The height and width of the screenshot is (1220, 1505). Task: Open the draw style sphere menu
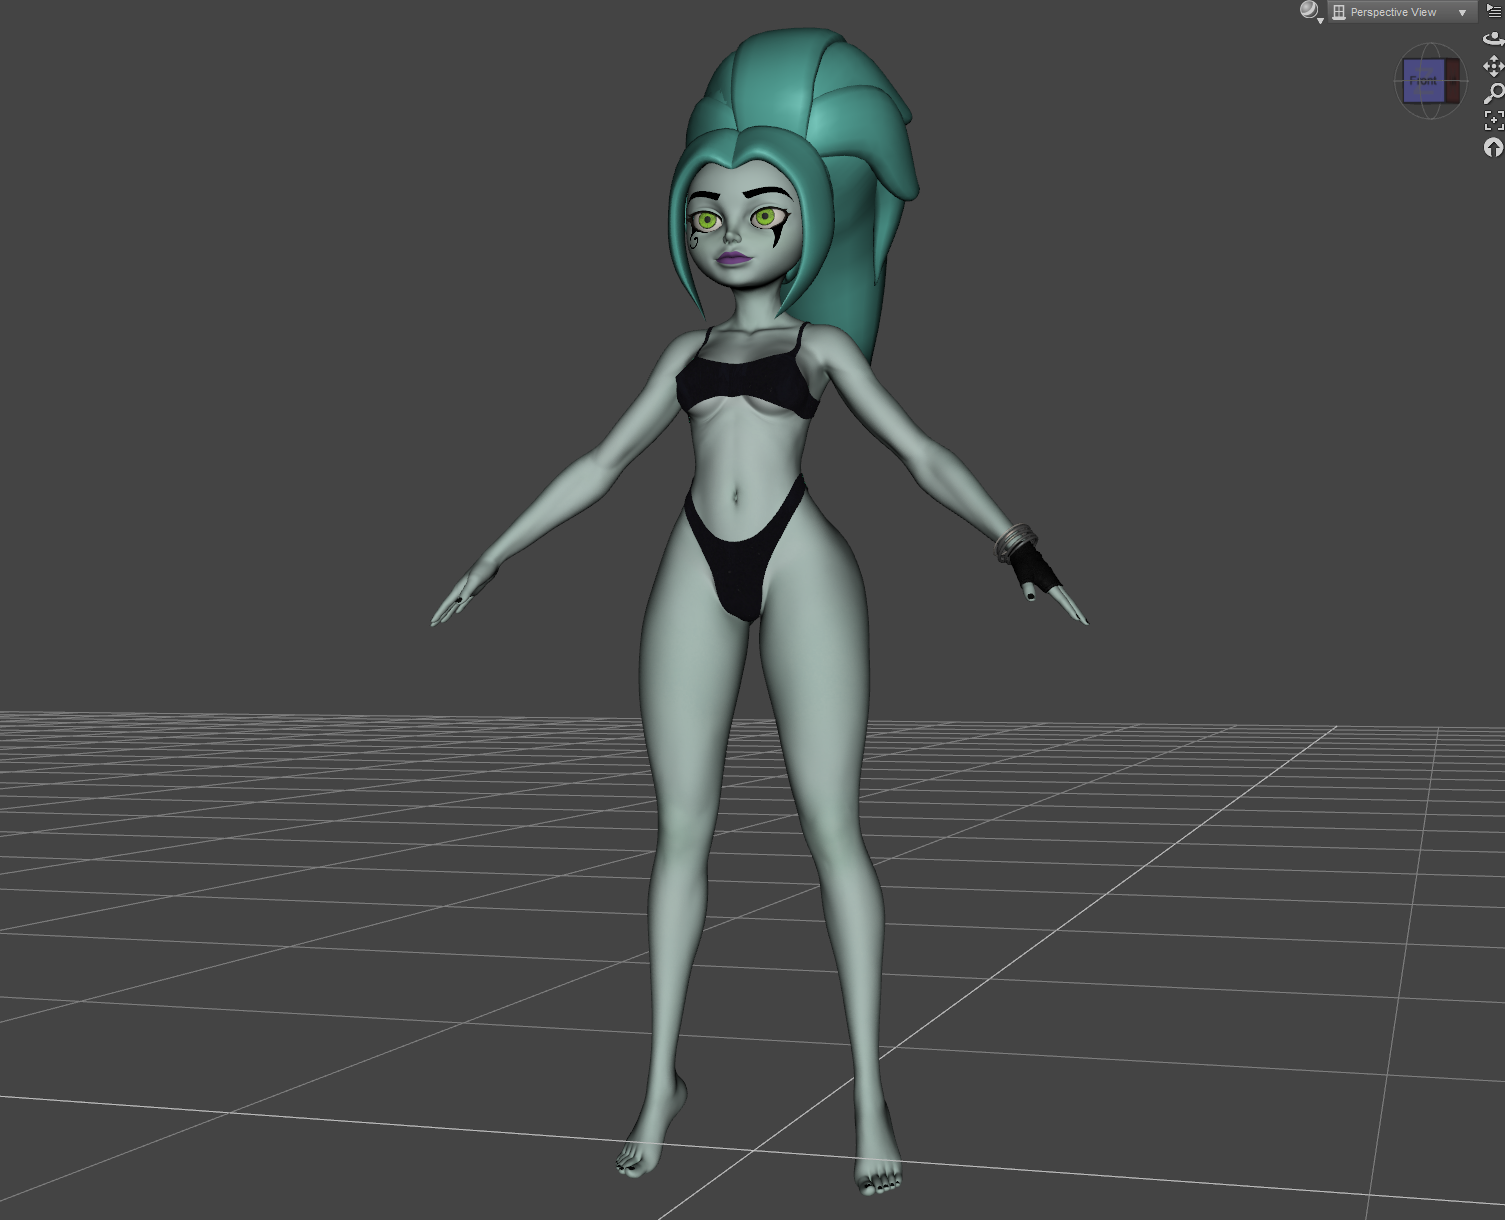pos(1311,12)
